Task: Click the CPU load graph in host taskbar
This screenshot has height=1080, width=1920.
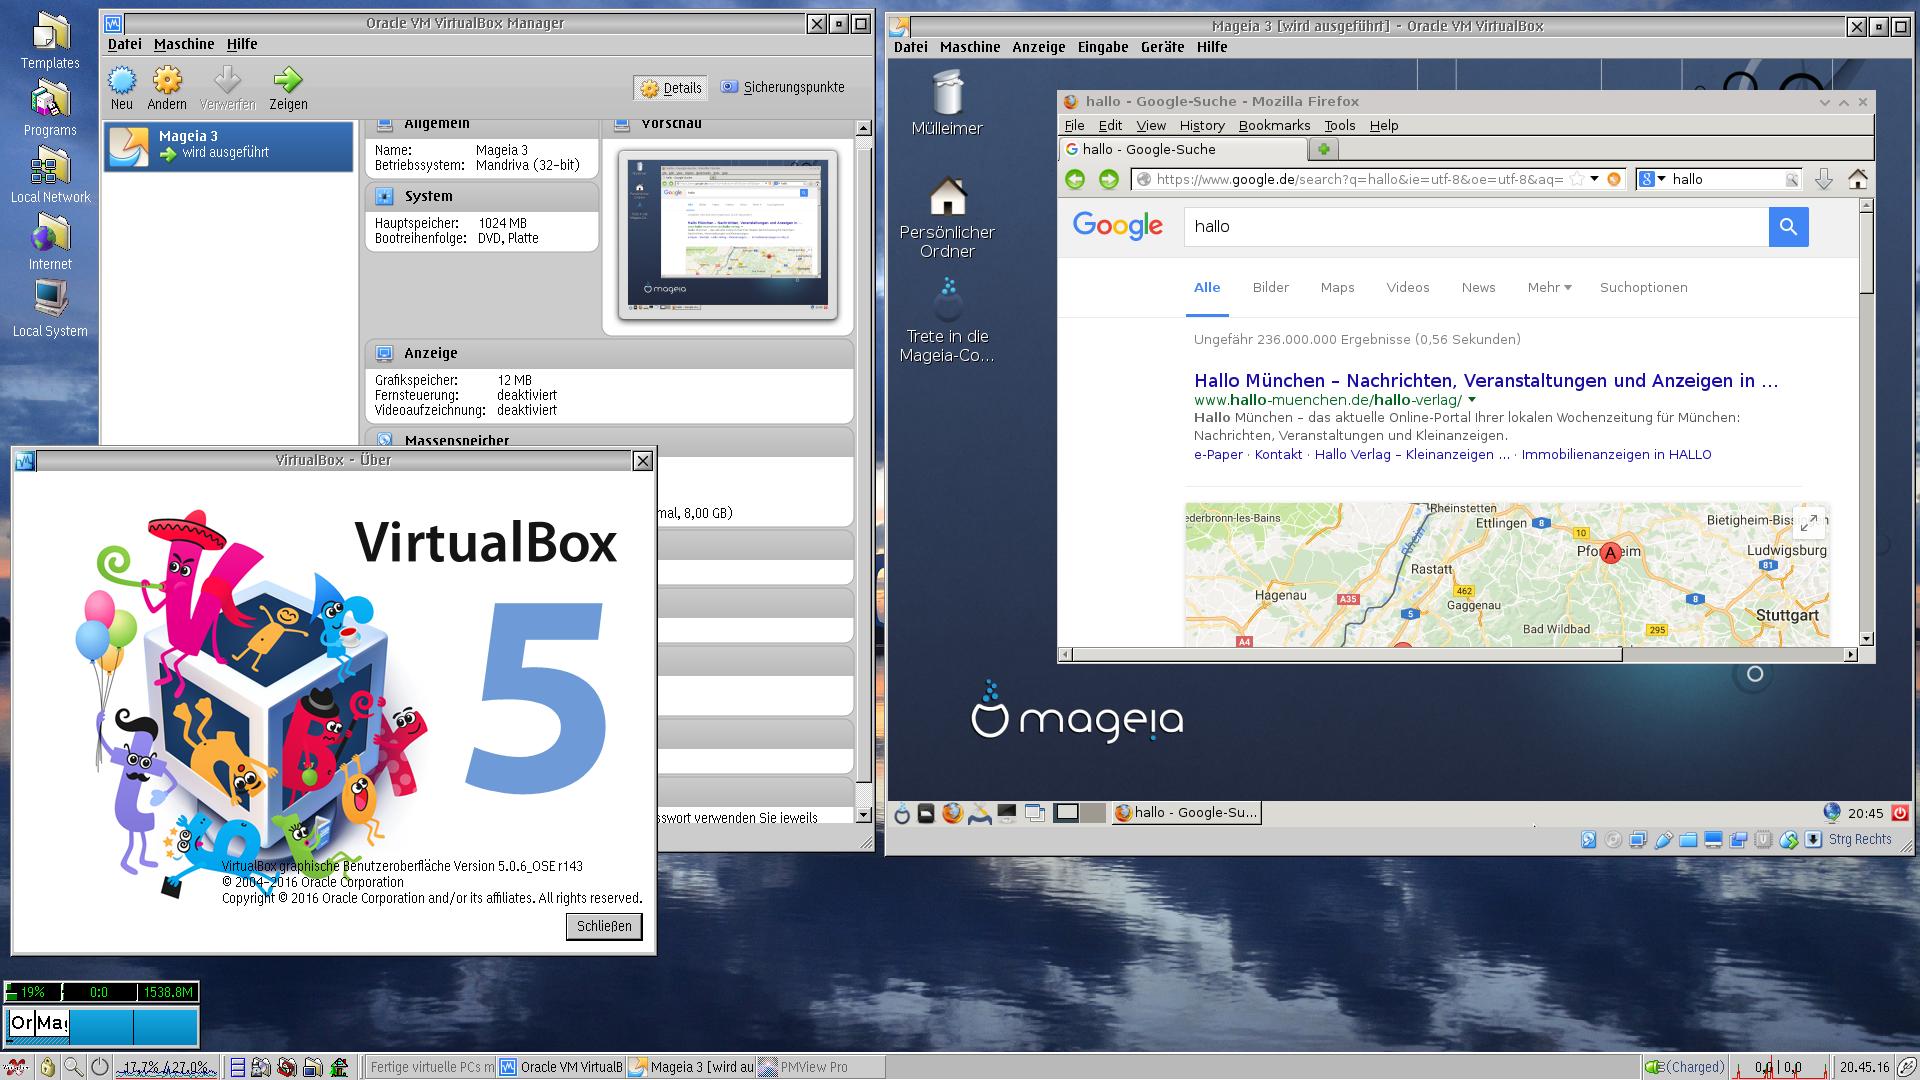Action: point(166,1067)
